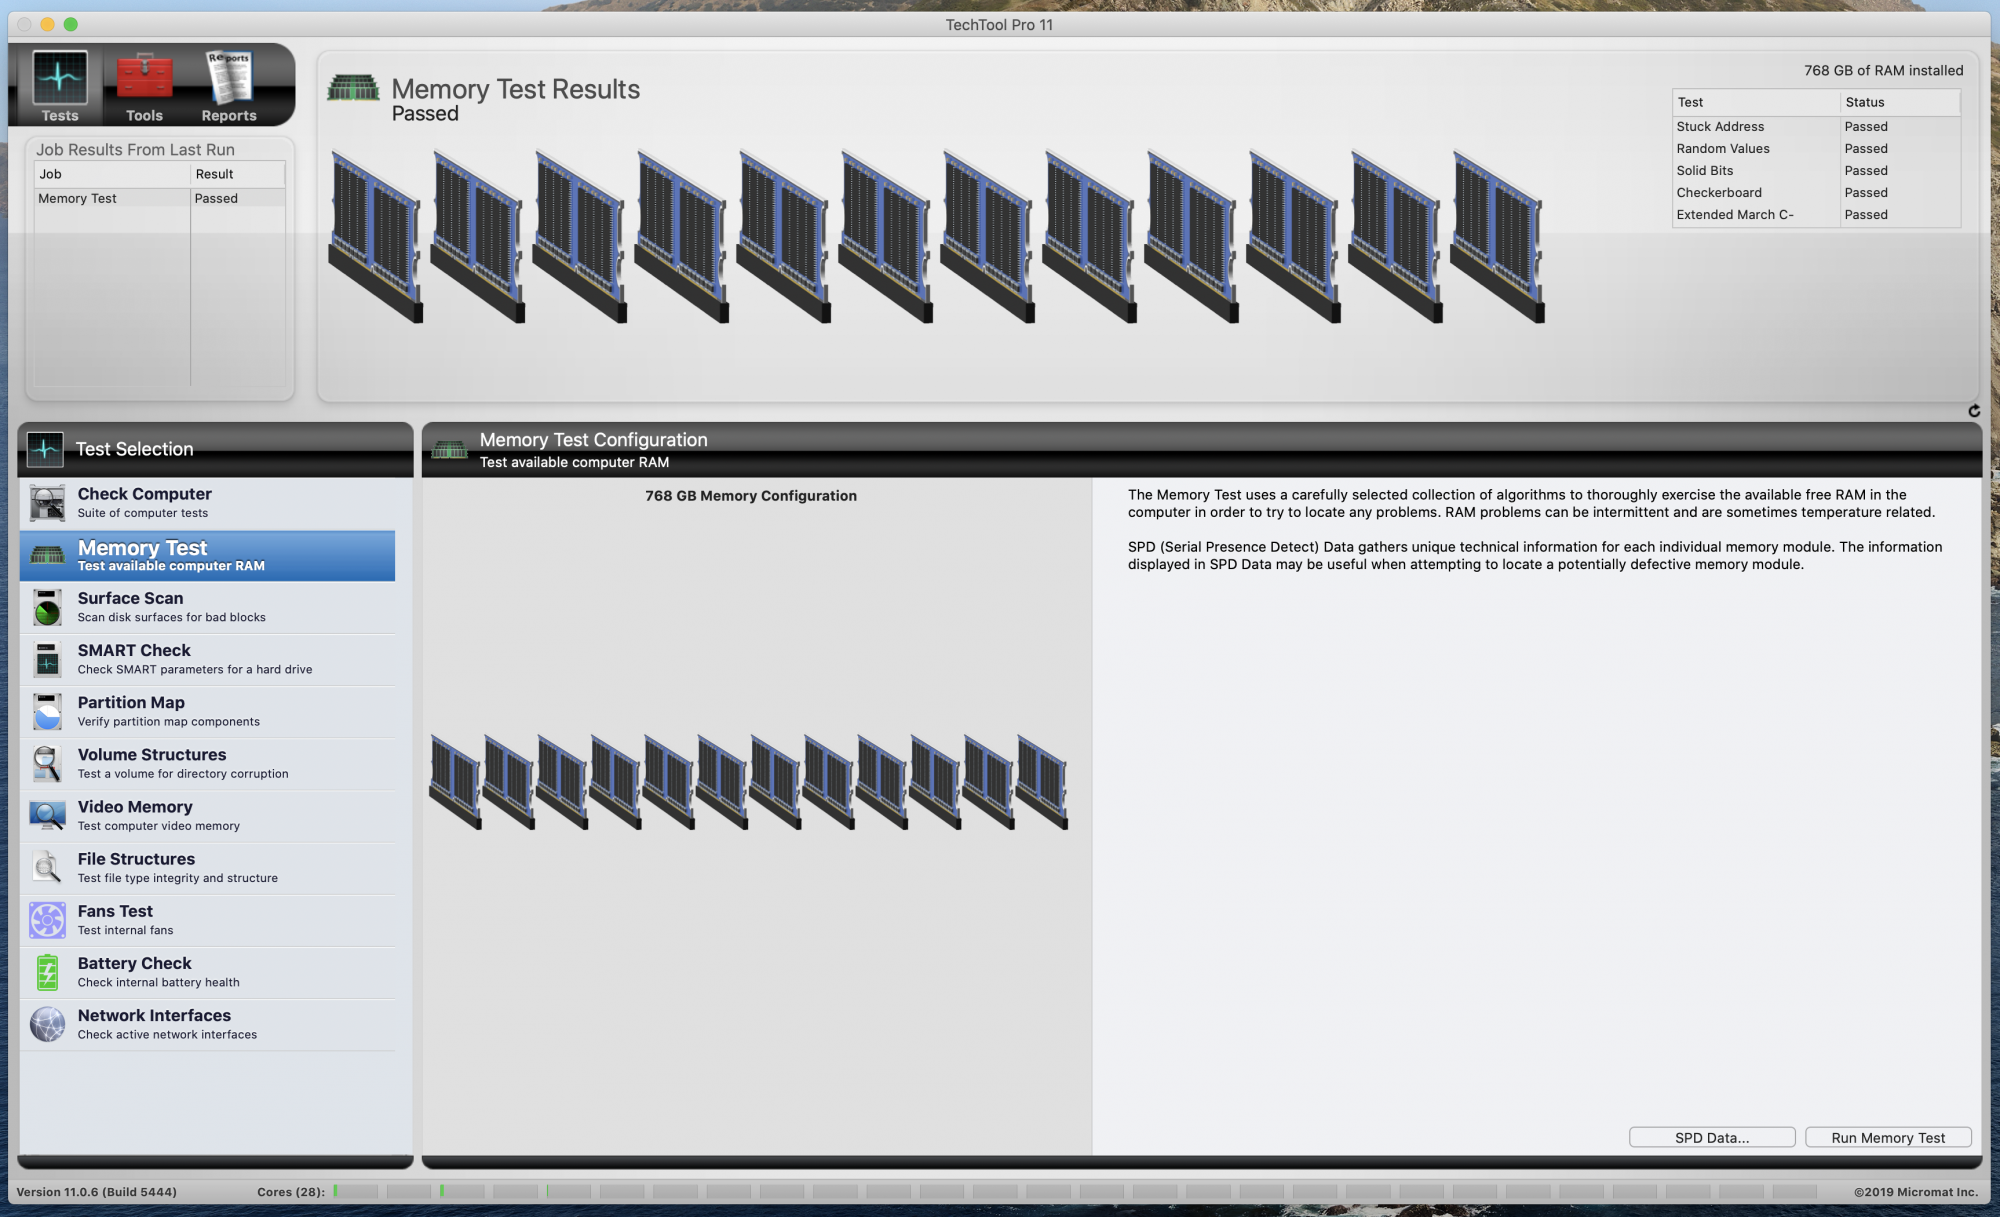Screen dimensions: 2000x1217
Task: Open the Tests tab icon
Action: (60, 78)
